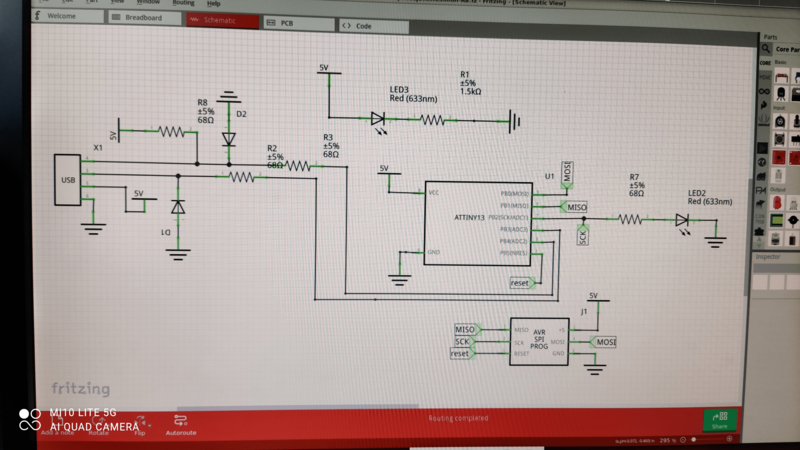Select the red part in Output section

click(x=777, y=201)
